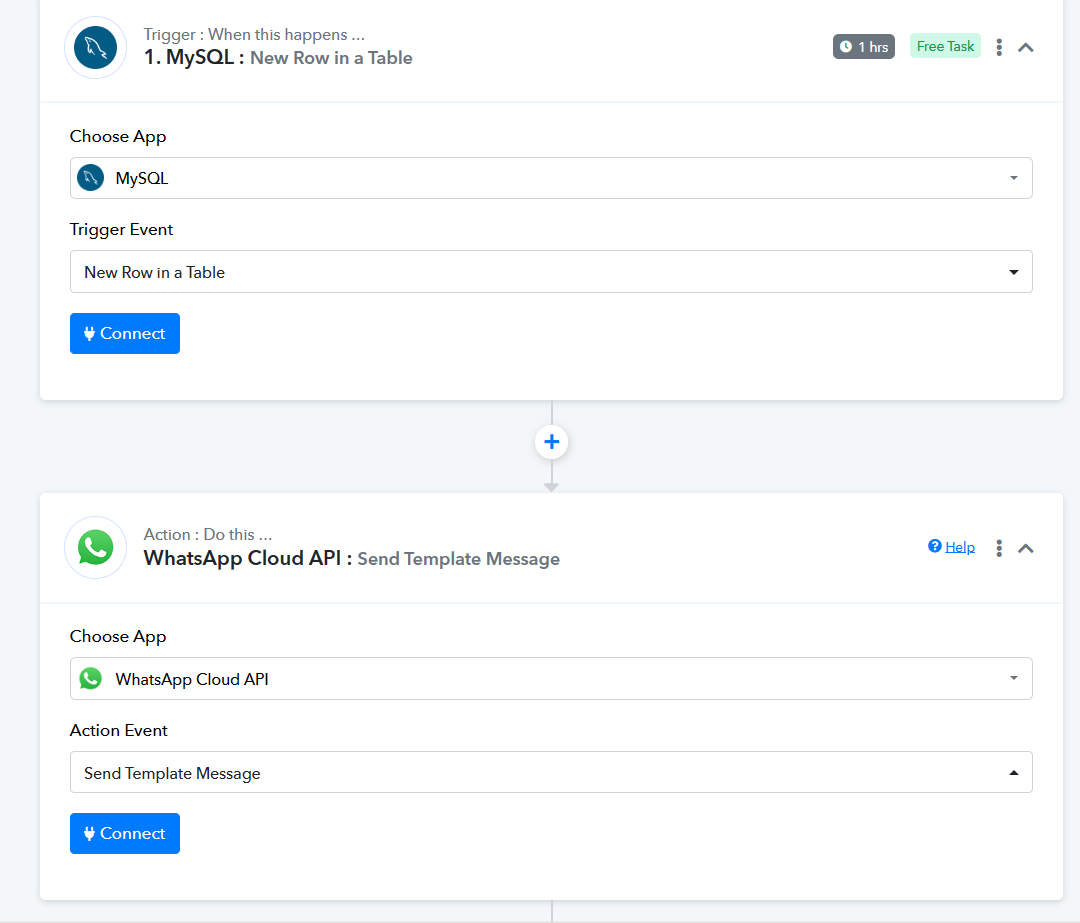Connect the MySQL trigger app
The width and height of the screenshot is (1080, 923).
coord(125,333)
